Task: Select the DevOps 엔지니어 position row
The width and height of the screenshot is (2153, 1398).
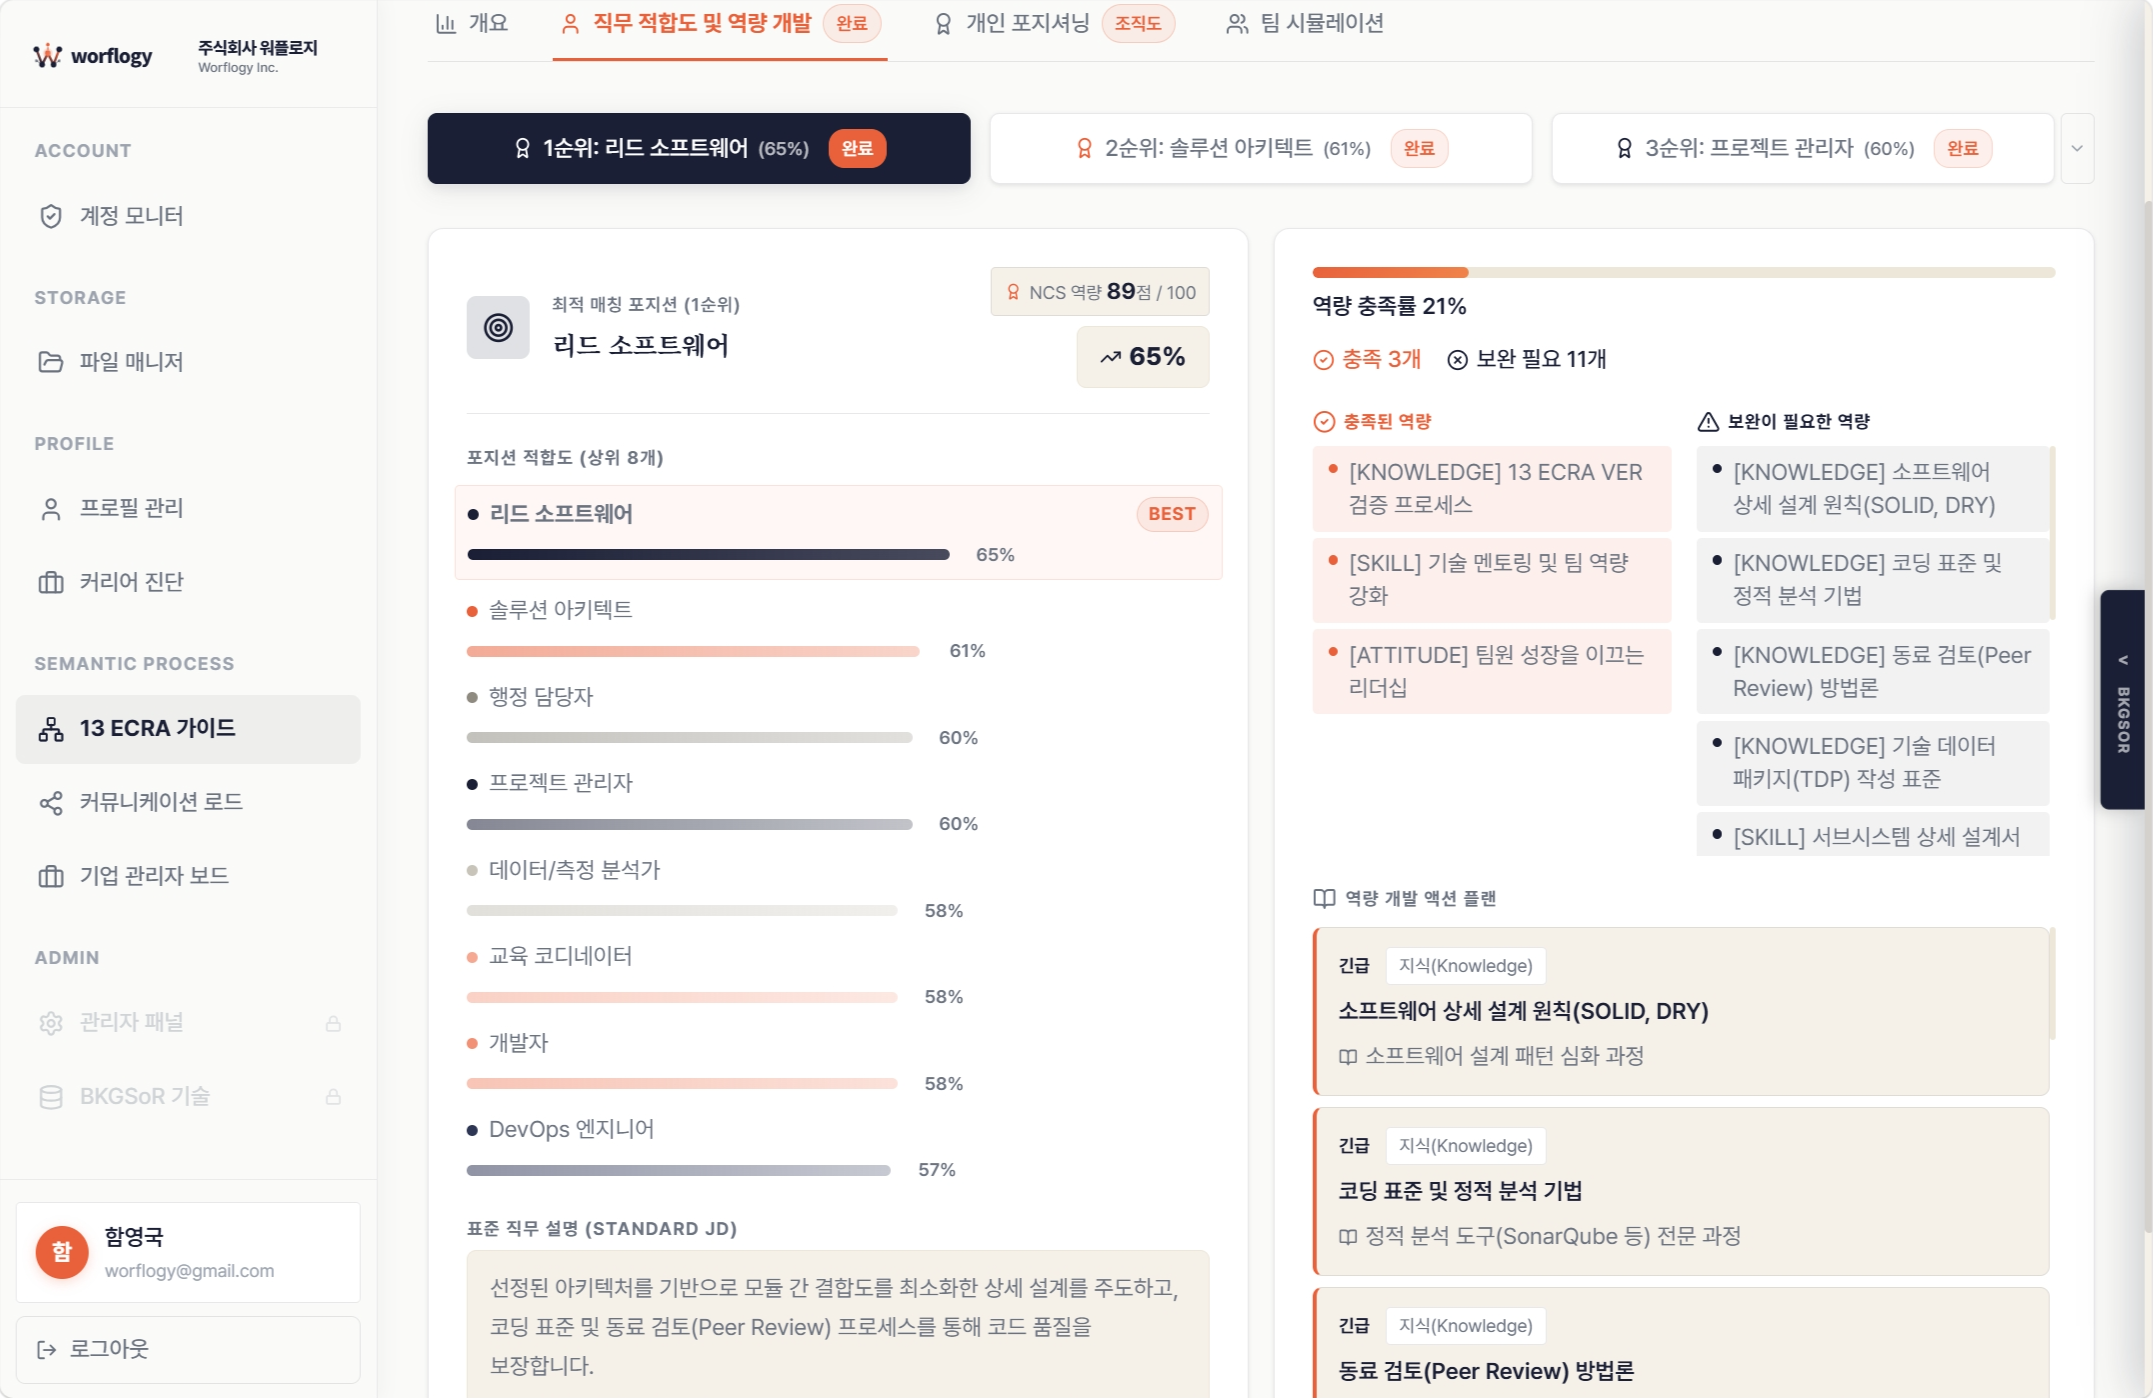Action: [838, 1148]
